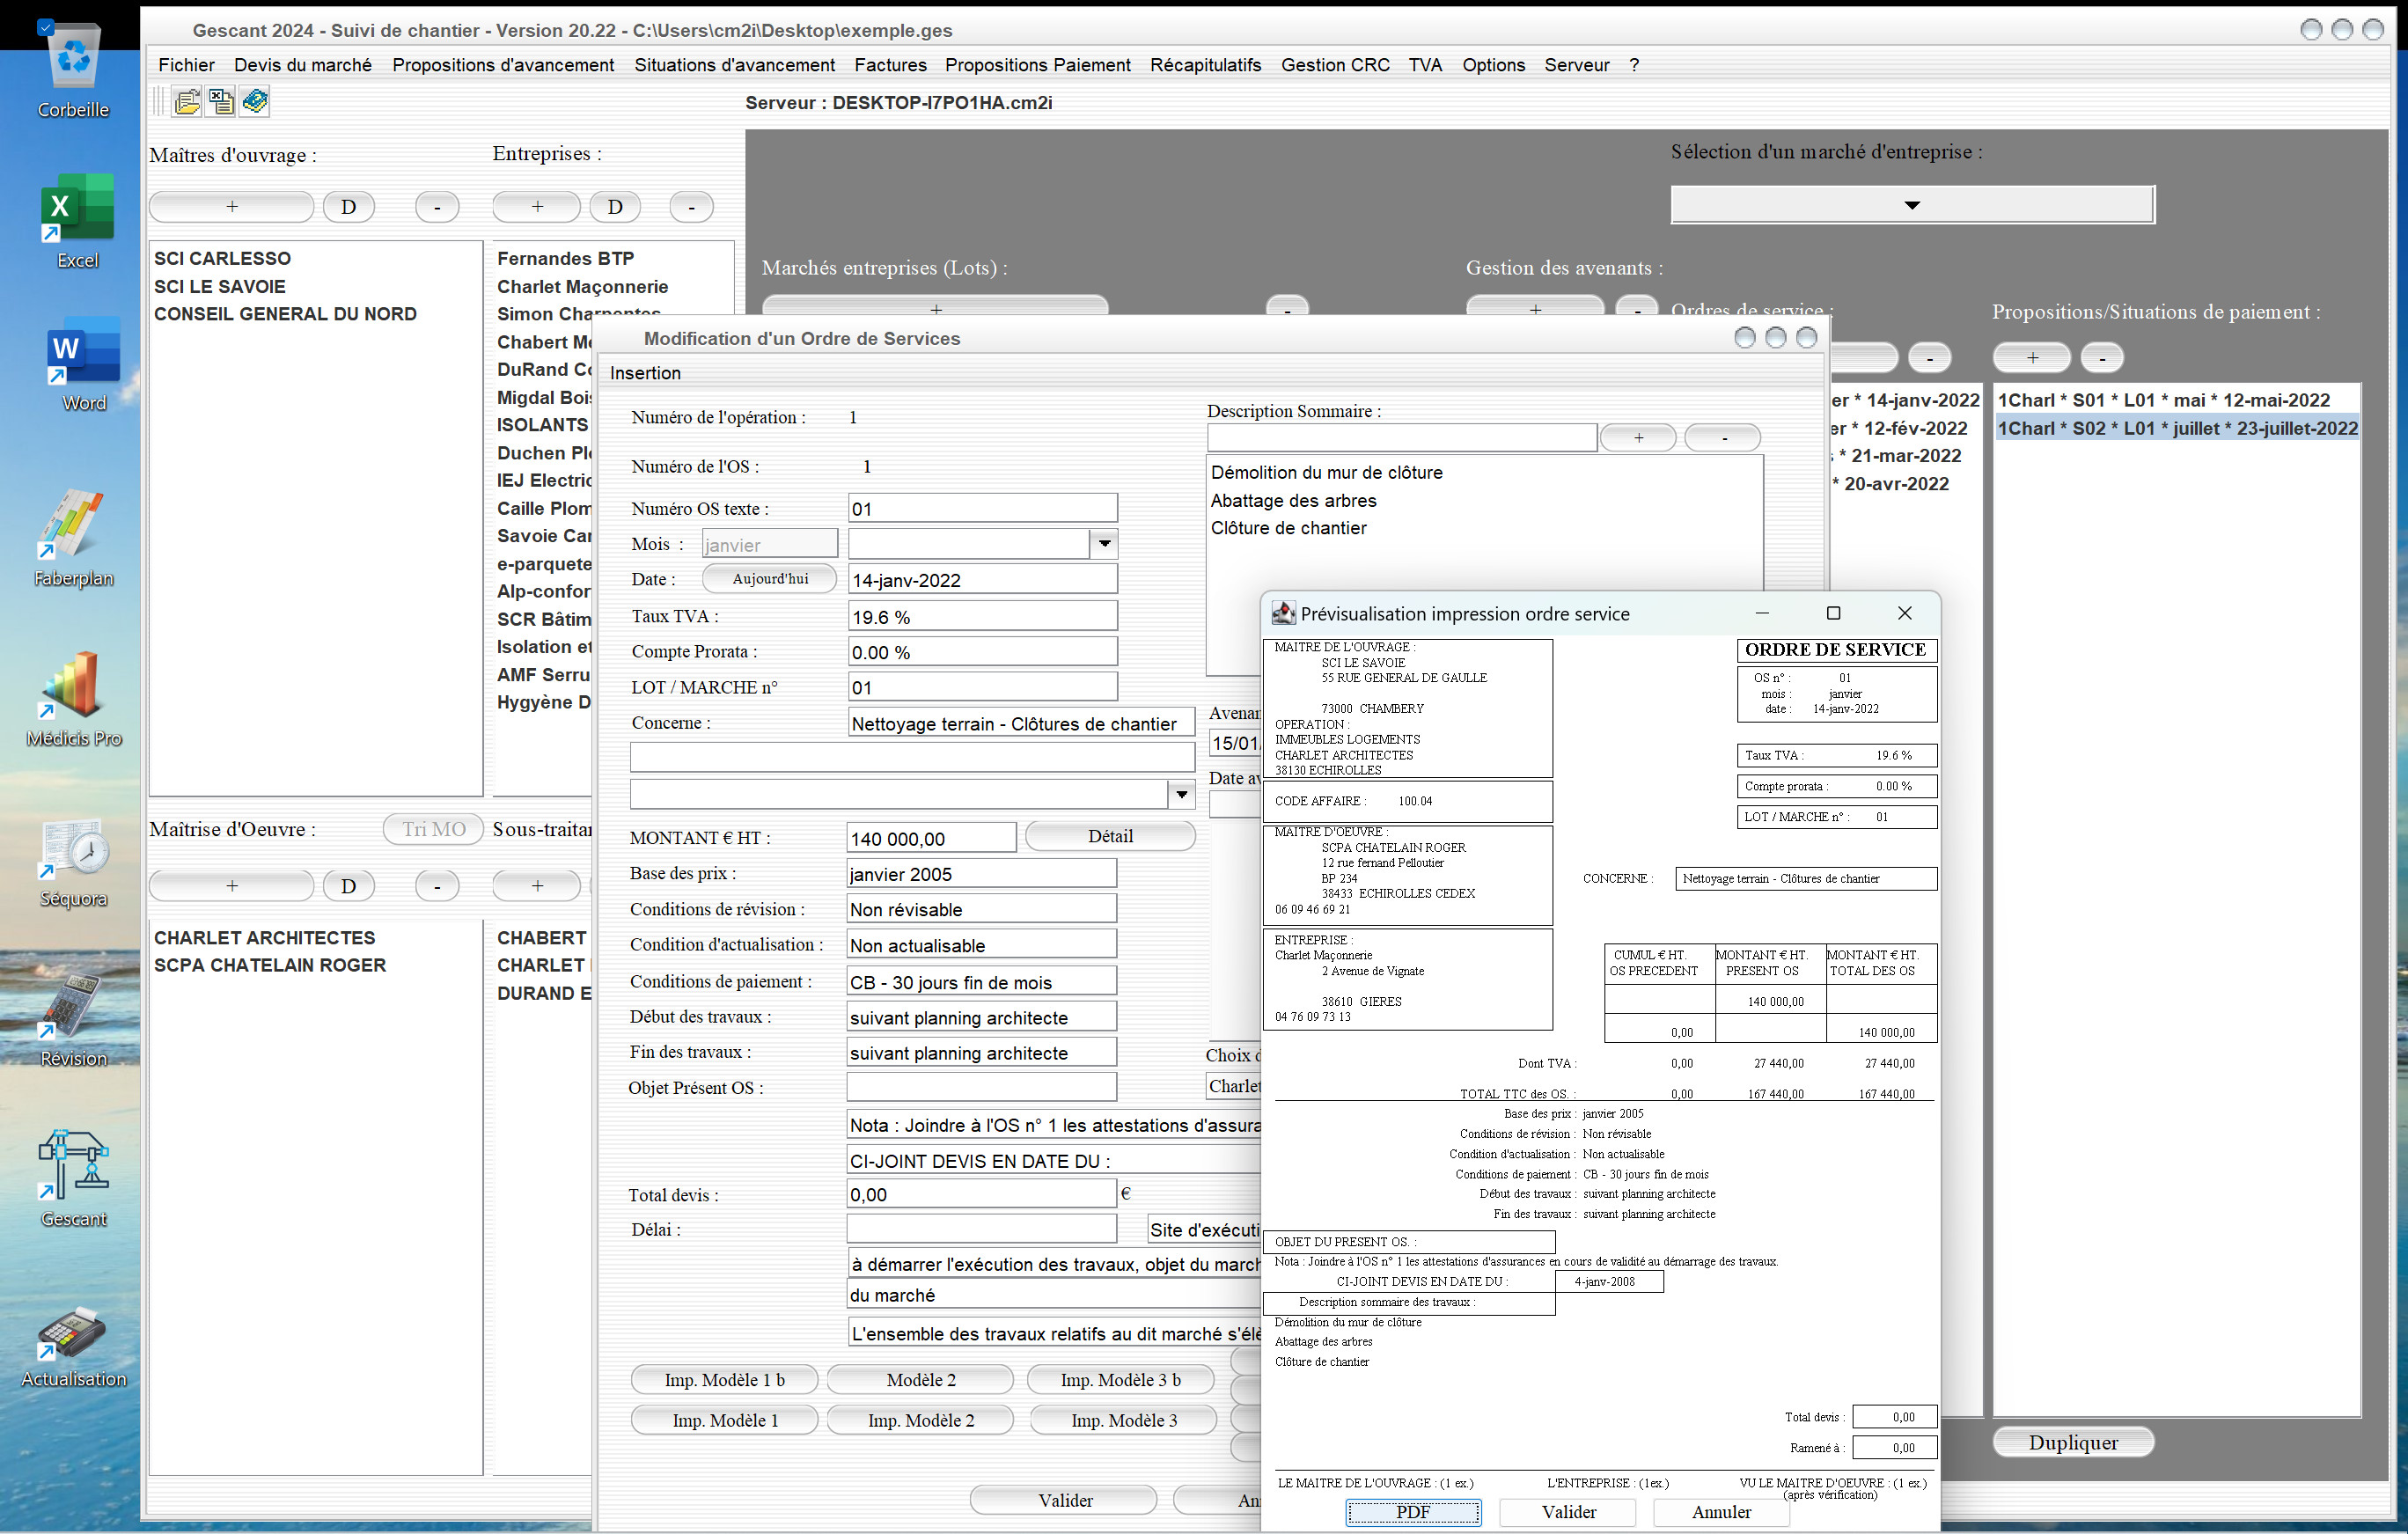This screenshot has height=1534, width=2408.
Task: Click the Détail button beside Montant
Action: coord(1110,836)
